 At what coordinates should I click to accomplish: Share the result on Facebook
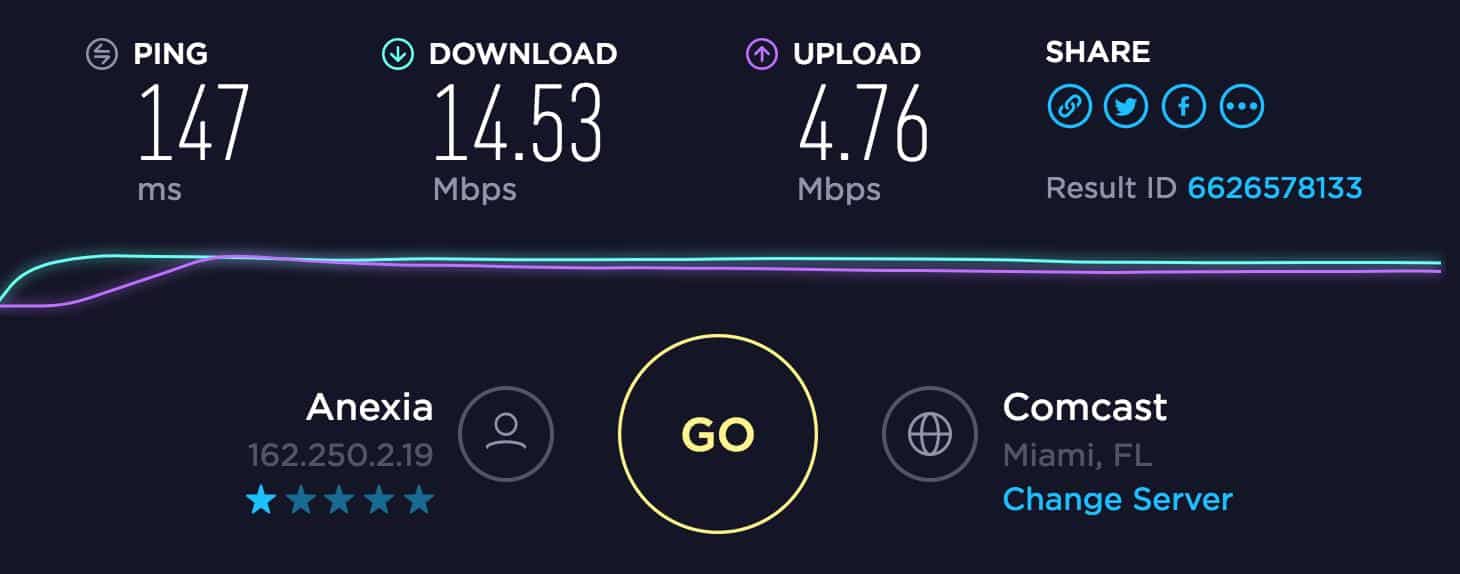pos(1184,106)
